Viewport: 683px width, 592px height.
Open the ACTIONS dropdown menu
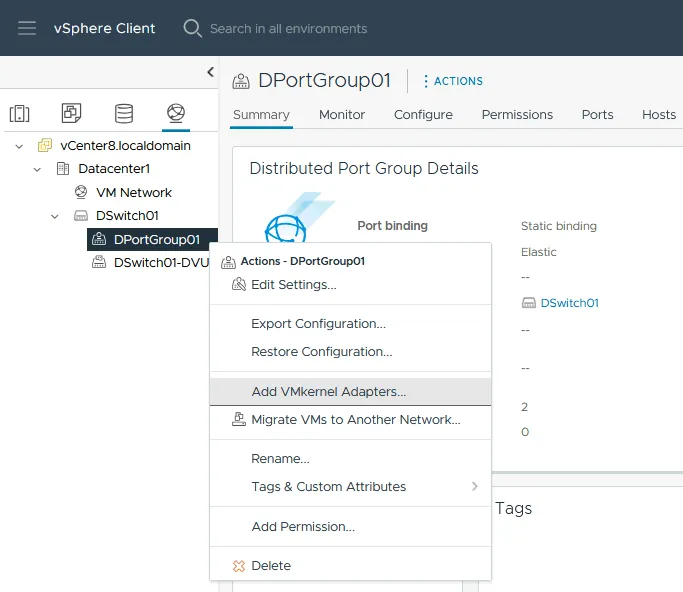453,81
